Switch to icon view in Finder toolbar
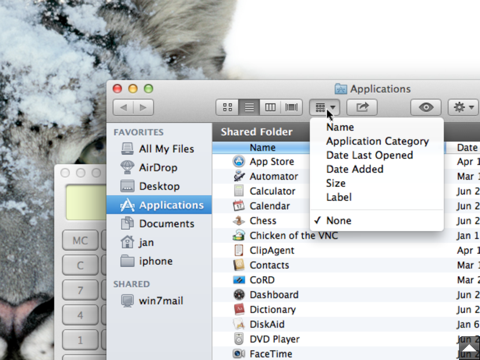This screenshot has height=360, width=480. tap(227, 107)
